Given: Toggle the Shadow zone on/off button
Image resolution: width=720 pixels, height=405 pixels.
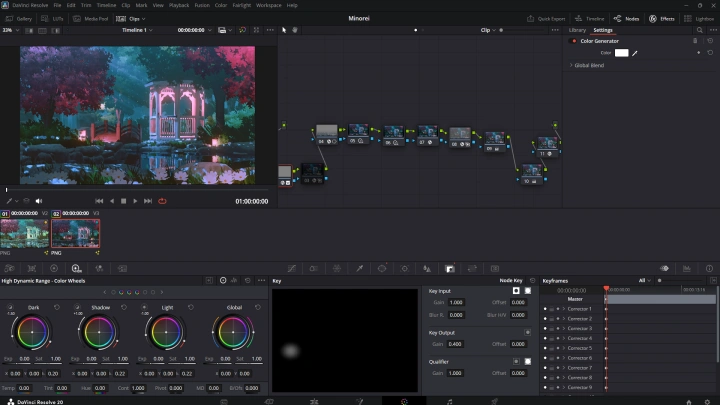Looking at the screenshot, I should (x=77, y=307).
